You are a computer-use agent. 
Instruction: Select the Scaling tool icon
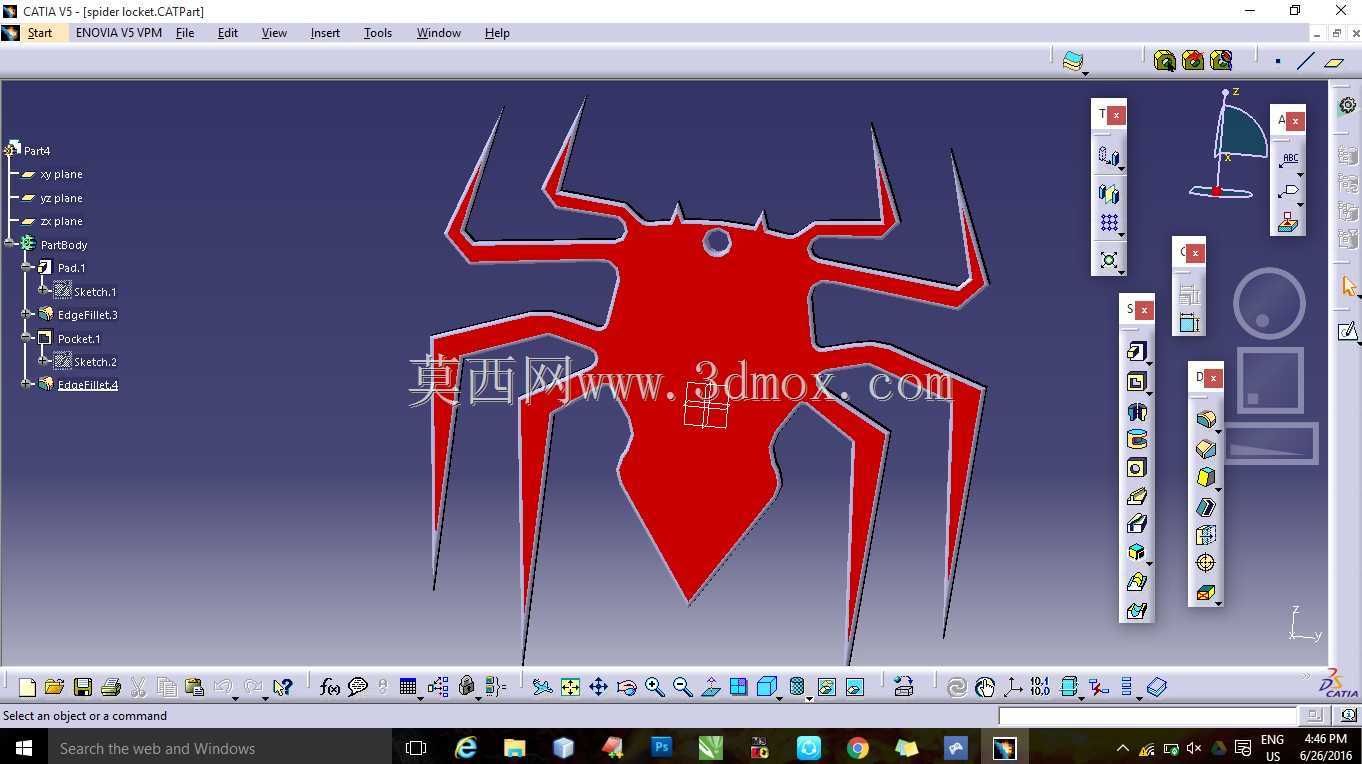click(1109, 260)
